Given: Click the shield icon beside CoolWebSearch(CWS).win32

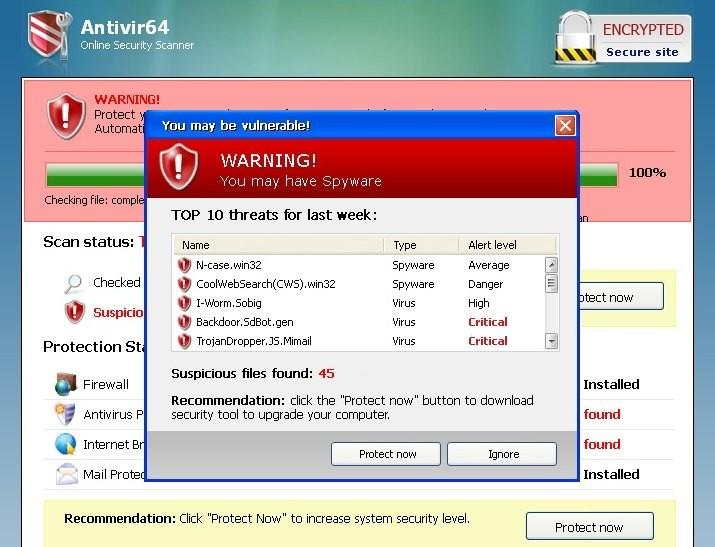Looking at the screenshot, I should click(184, 284).
